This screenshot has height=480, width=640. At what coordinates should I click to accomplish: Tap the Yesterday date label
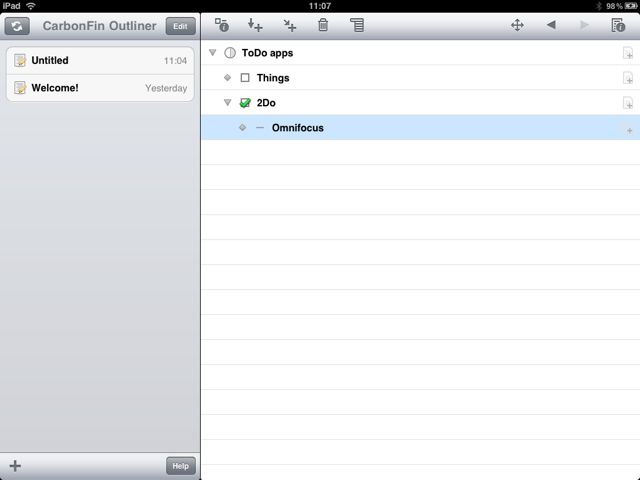pyautogui.click(x=166, y=88)
